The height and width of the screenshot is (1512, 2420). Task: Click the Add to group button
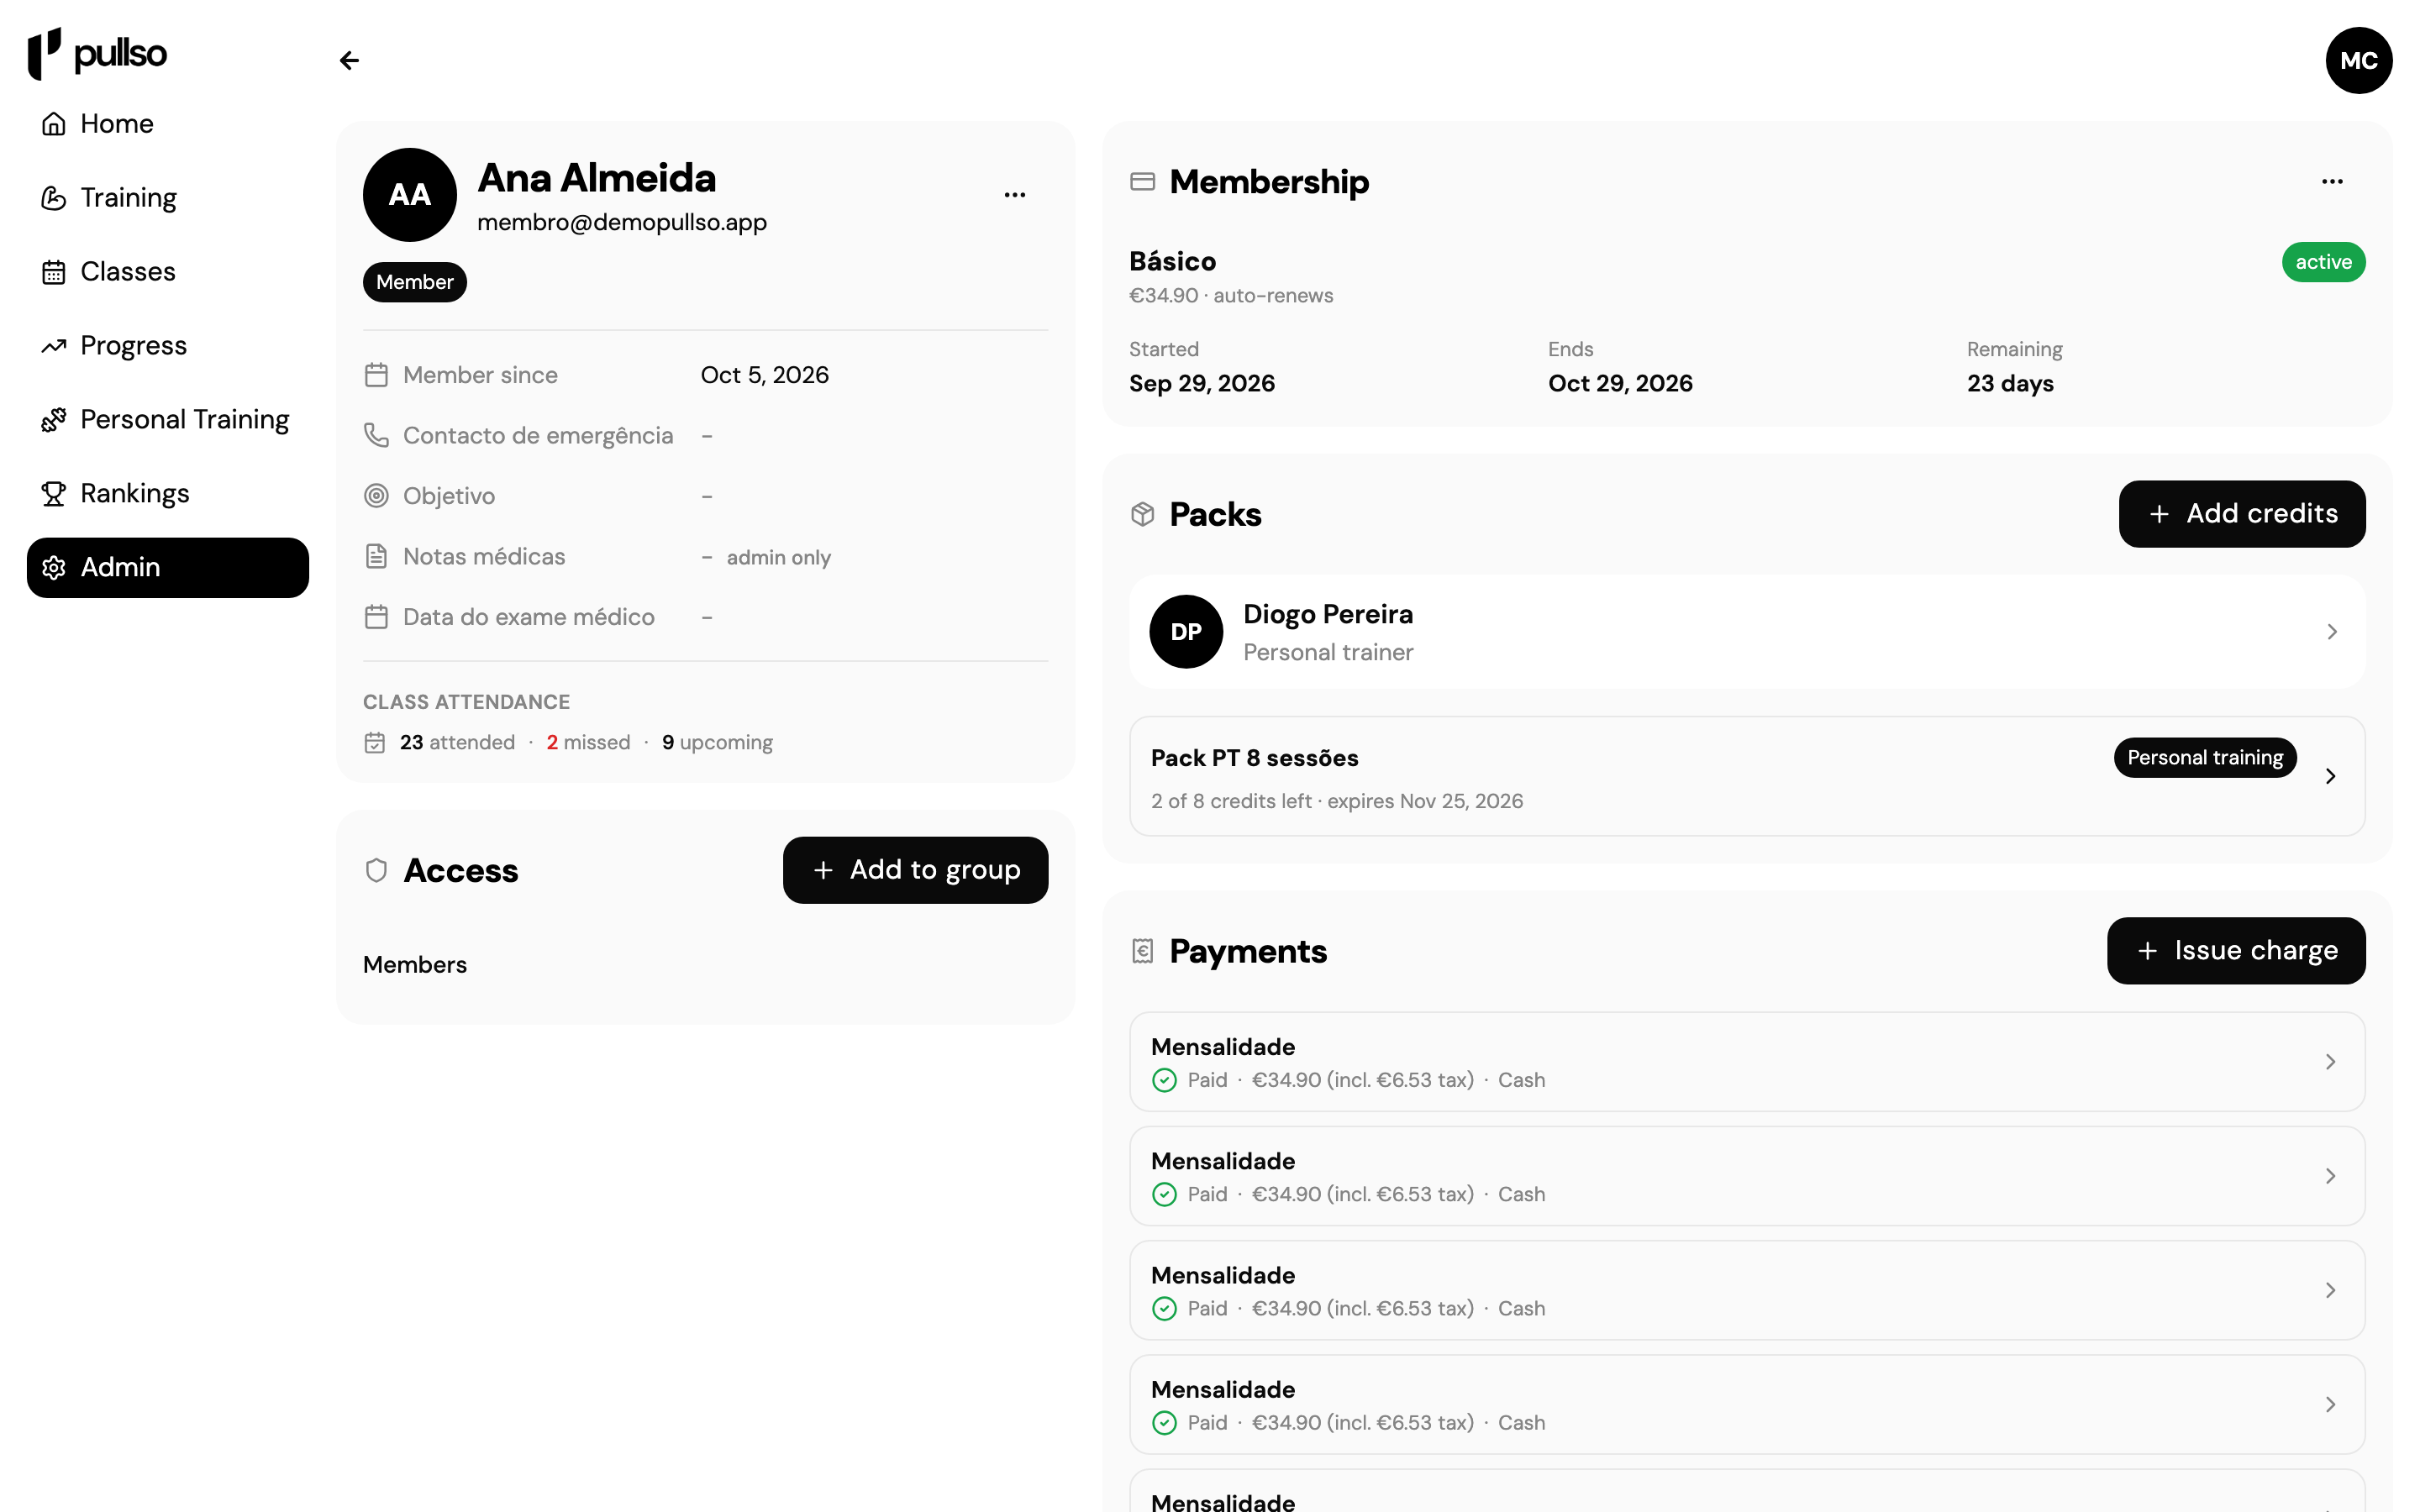tap(915, 871)
